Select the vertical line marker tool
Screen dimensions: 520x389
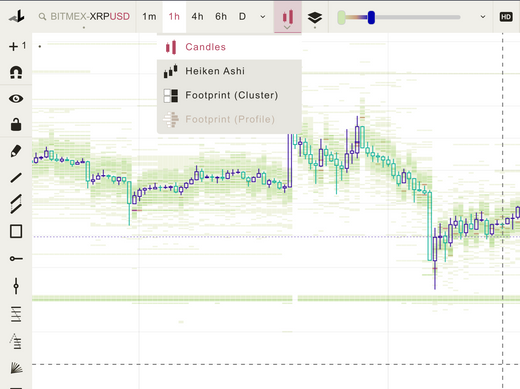pos(16,286)
